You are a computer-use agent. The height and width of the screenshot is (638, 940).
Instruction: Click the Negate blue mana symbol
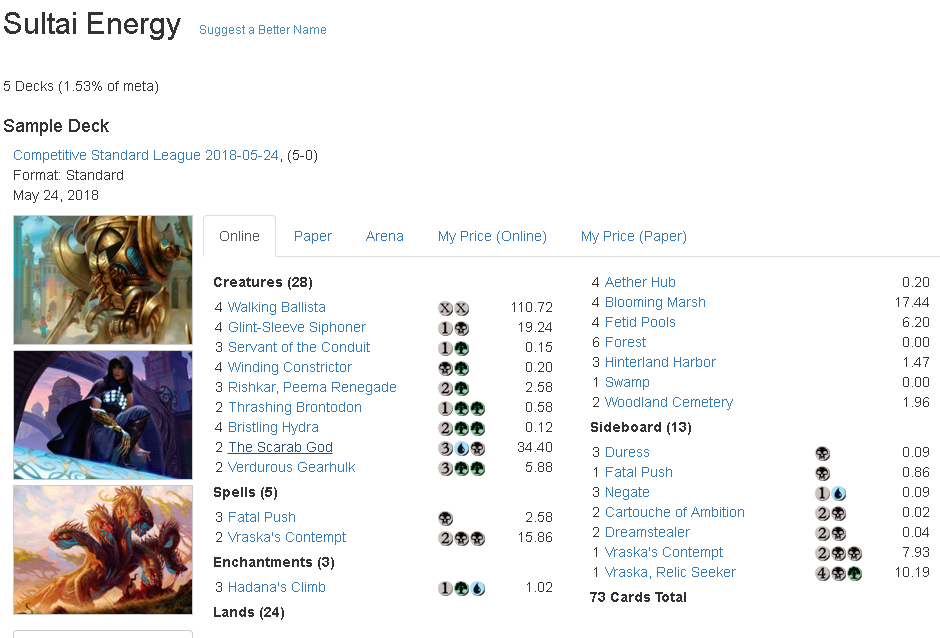839,493
